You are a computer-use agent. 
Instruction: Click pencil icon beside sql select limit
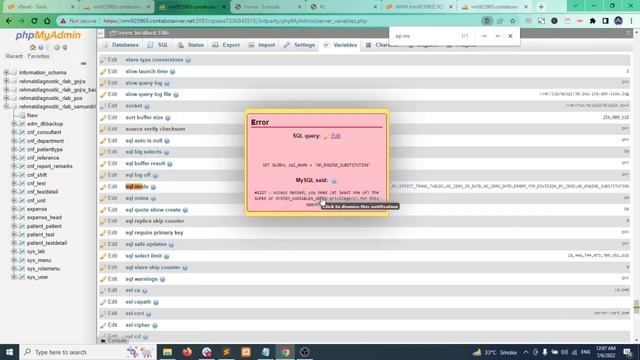(x=103, y=256)
